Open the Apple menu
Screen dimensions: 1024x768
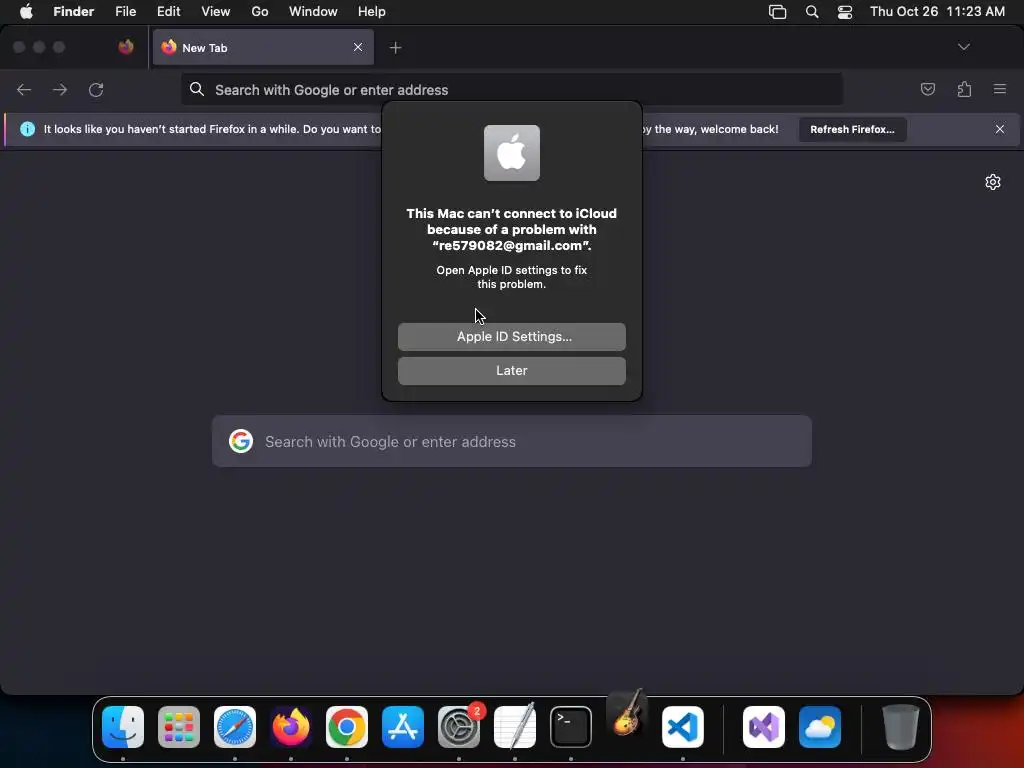[26, 11]
